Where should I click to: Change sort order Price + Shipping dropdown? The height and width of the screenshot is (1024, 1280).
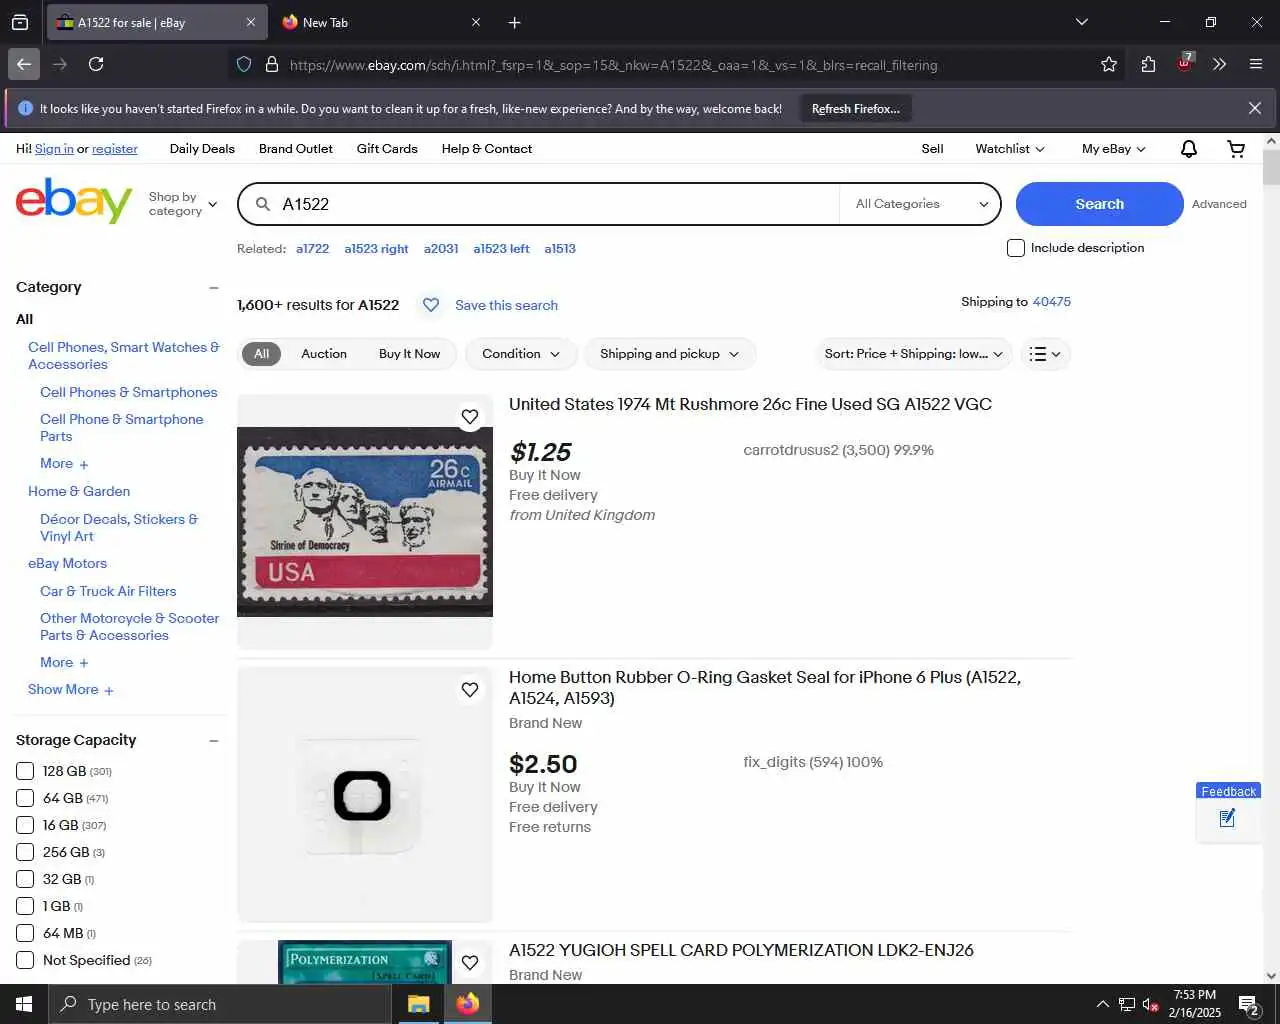[914, 354]
